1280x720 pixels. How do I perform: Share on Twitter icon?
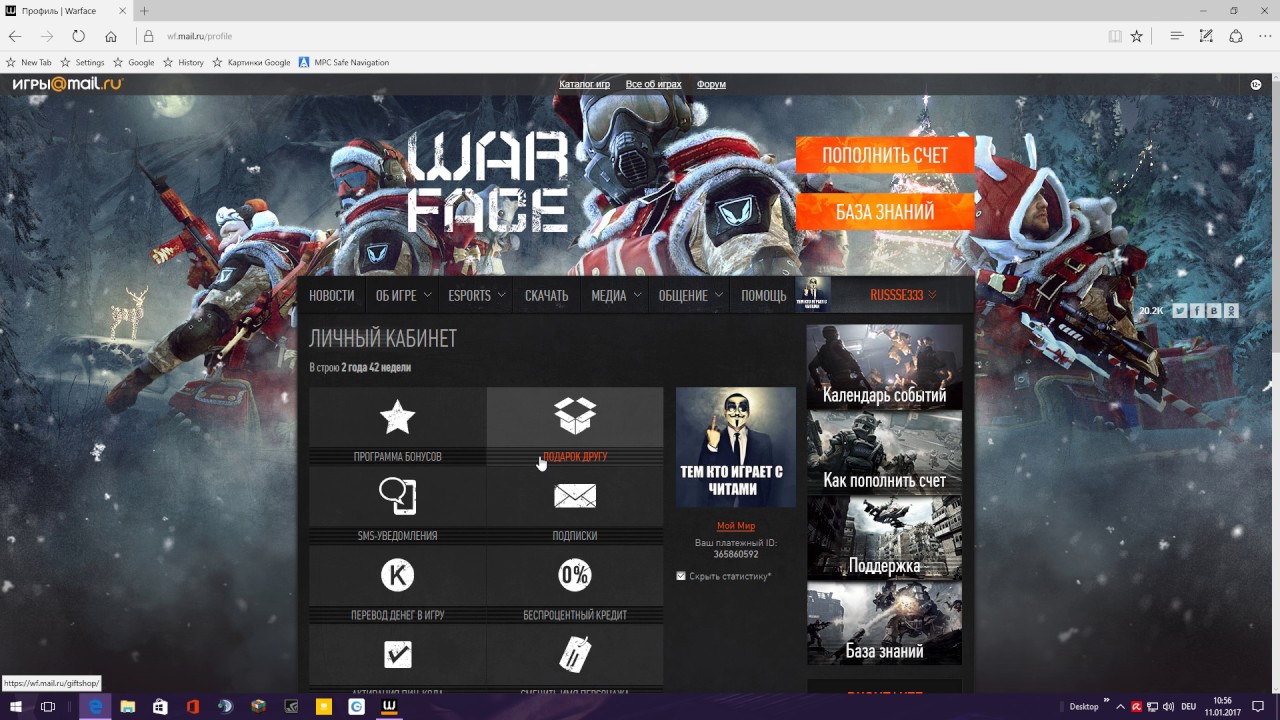pos(1179,311)
